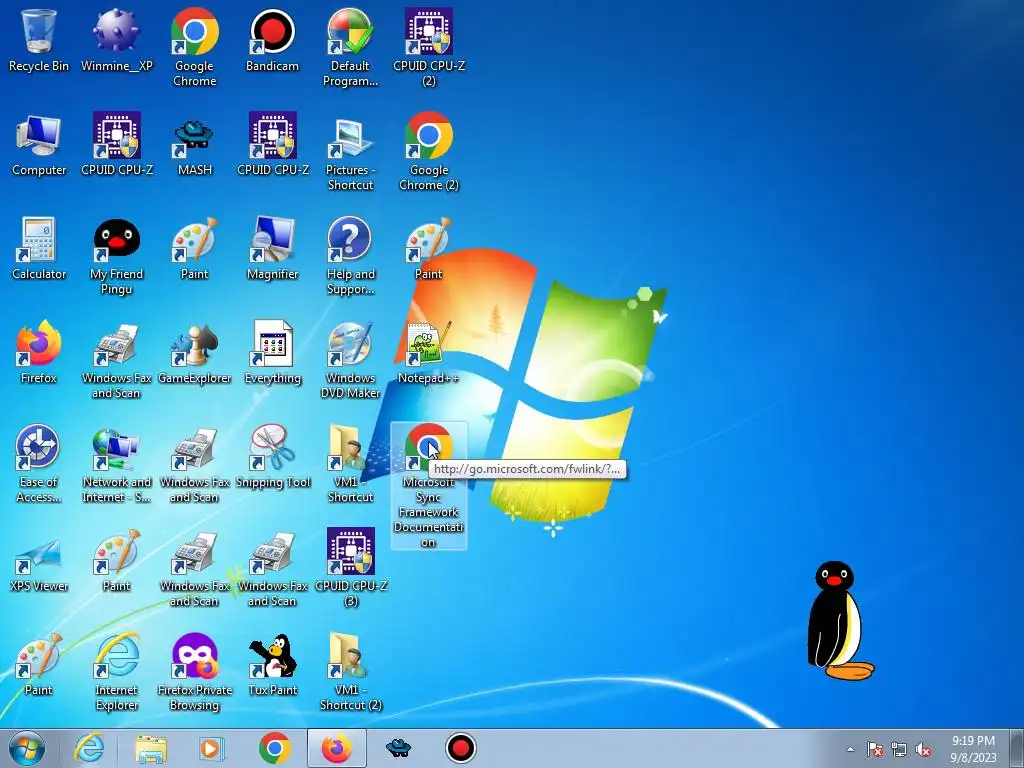Launch Internet Explorer from the taskbar

point(89,748)
